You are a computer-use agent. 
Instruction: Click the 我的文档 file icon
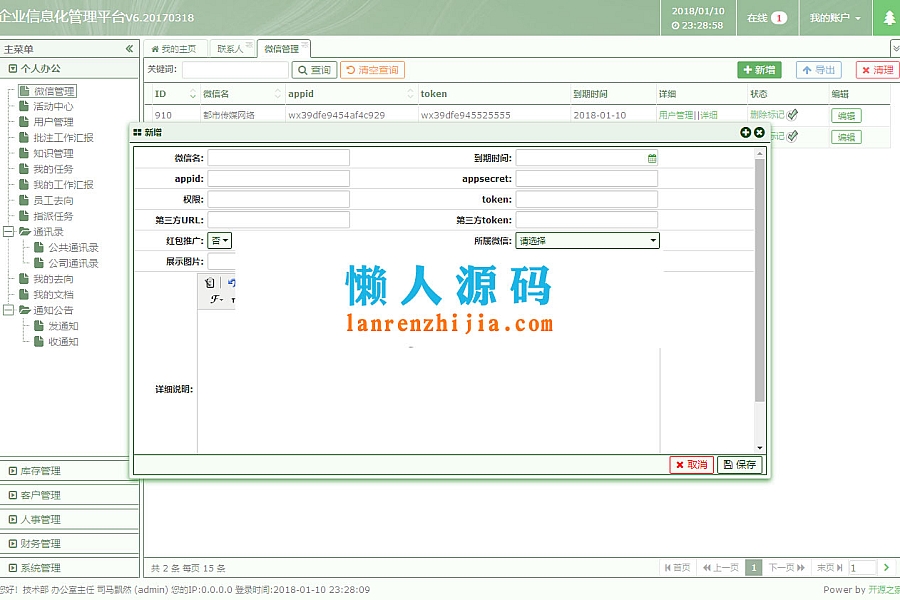(24, 295)
